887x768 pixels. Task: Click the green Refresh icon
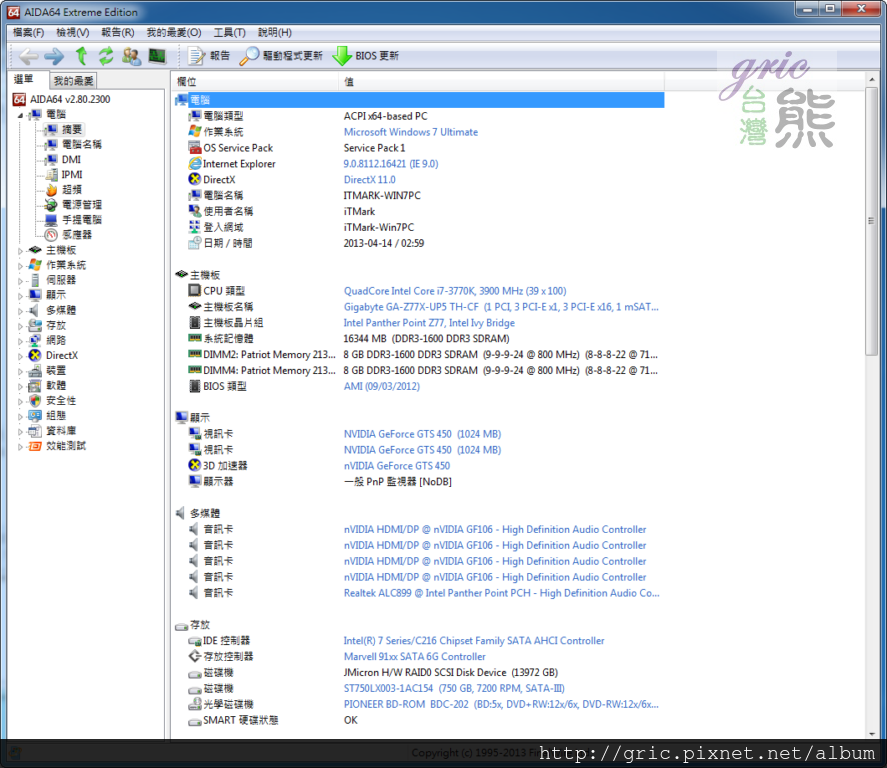pyautogui.click(x=106, y=56)
